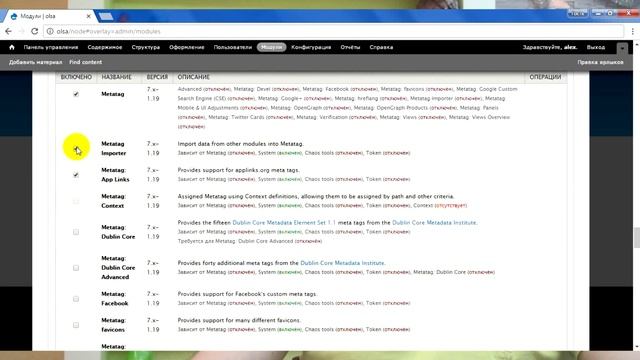
Task: Open Dublin Core Metadata Element Set 1.1 link
Action: (284, 222)
